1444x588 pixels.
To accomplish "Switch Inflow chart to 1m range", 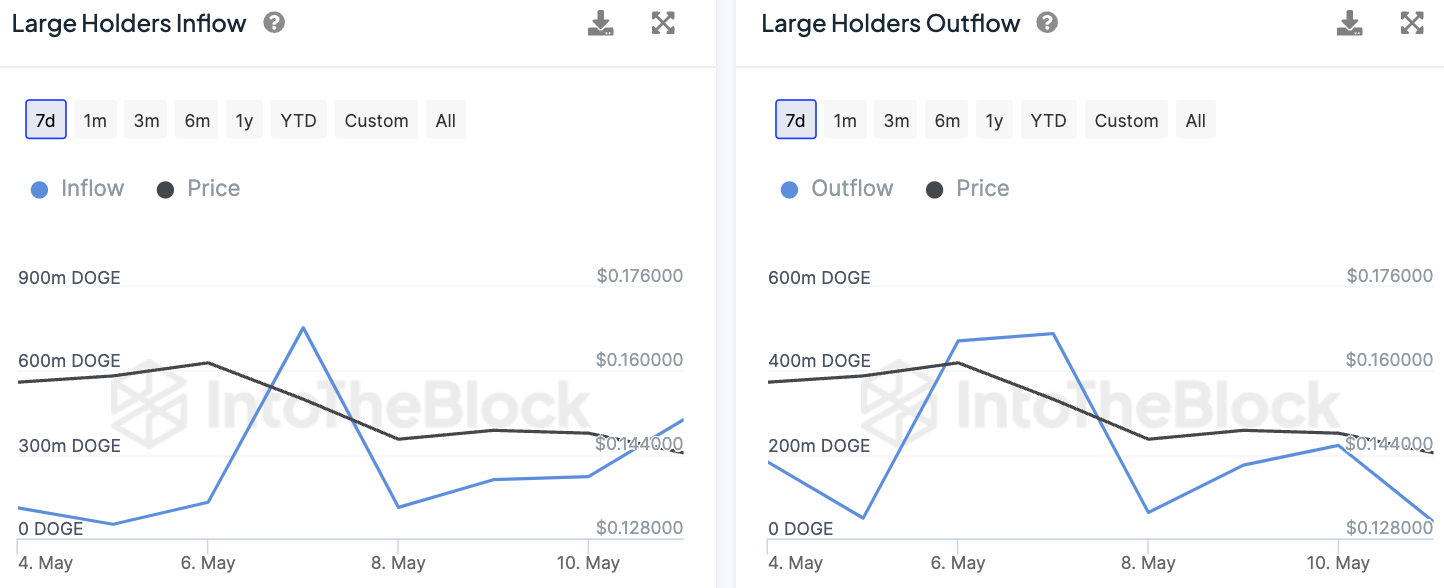I will [95, 120].
